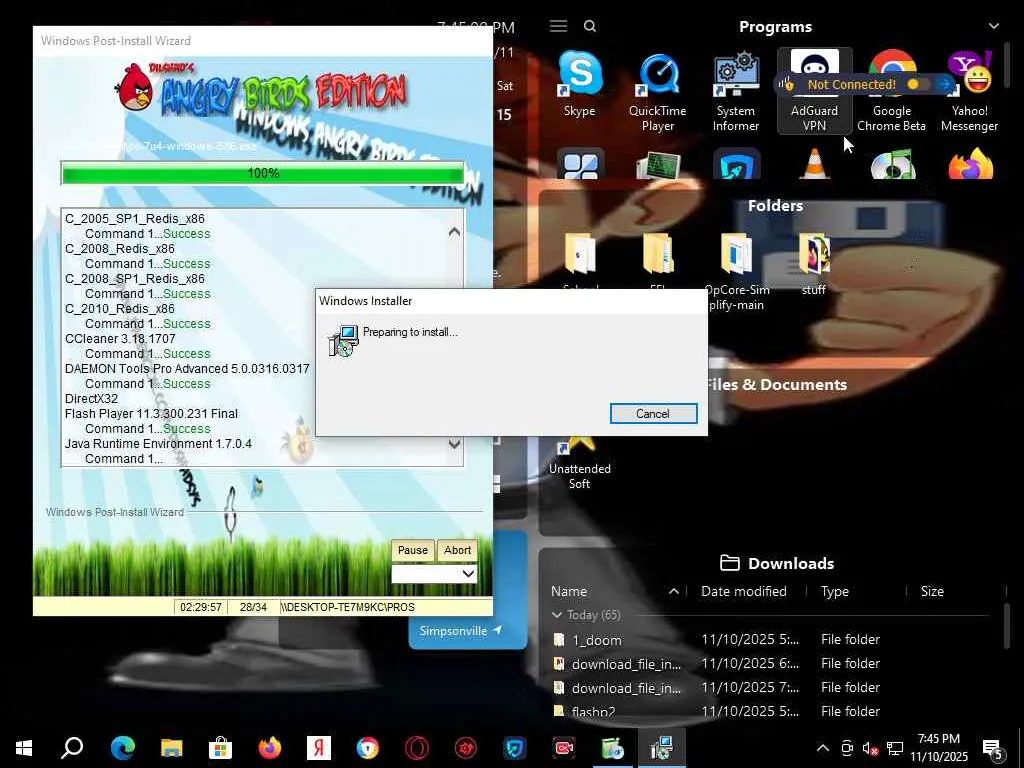The image size is (1024, 768).
Task: Open the stuff folder
Action: coord(814,264)
